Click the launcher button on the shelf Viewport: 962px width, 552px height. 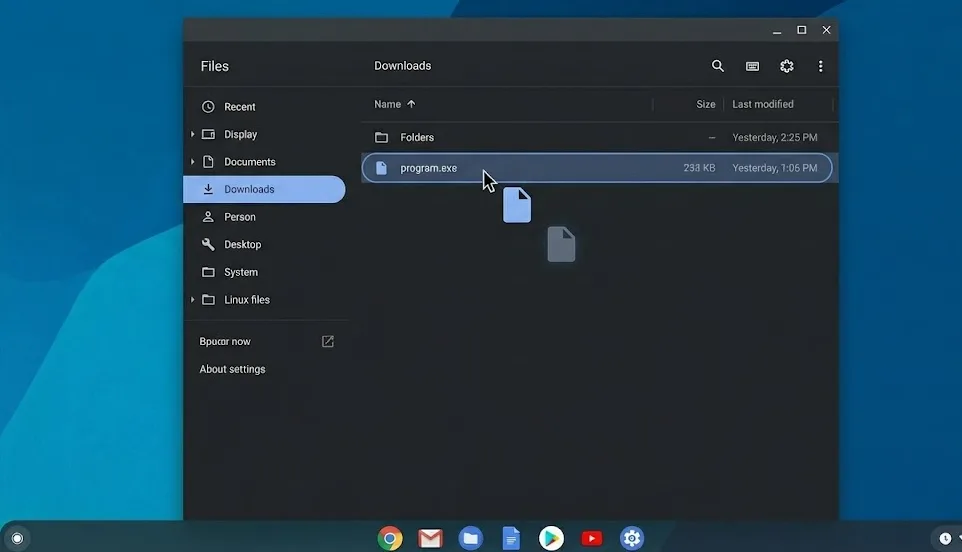[17, 538]
